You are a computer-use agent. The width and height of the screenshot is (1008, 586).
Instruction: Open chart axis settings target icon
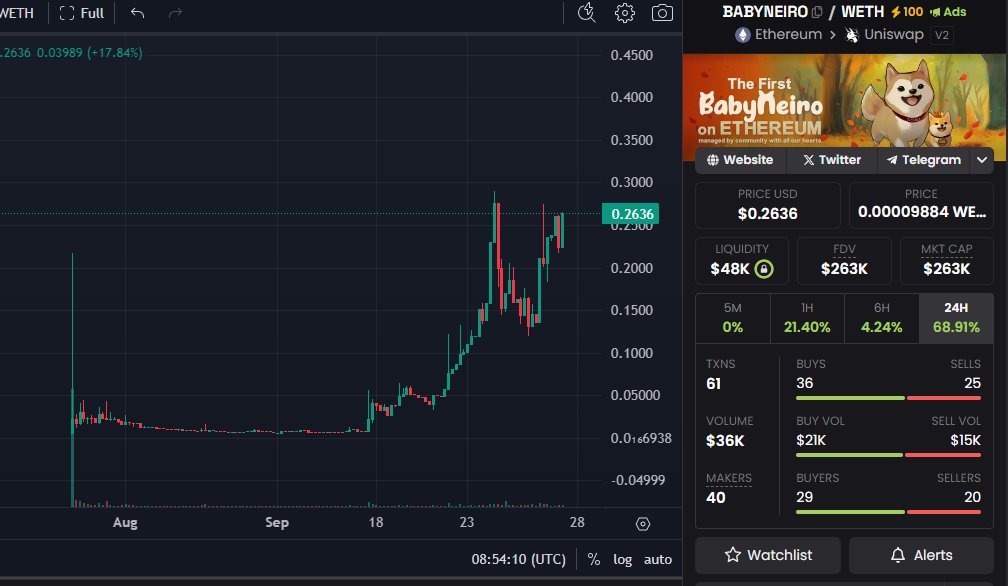point(643,524)
